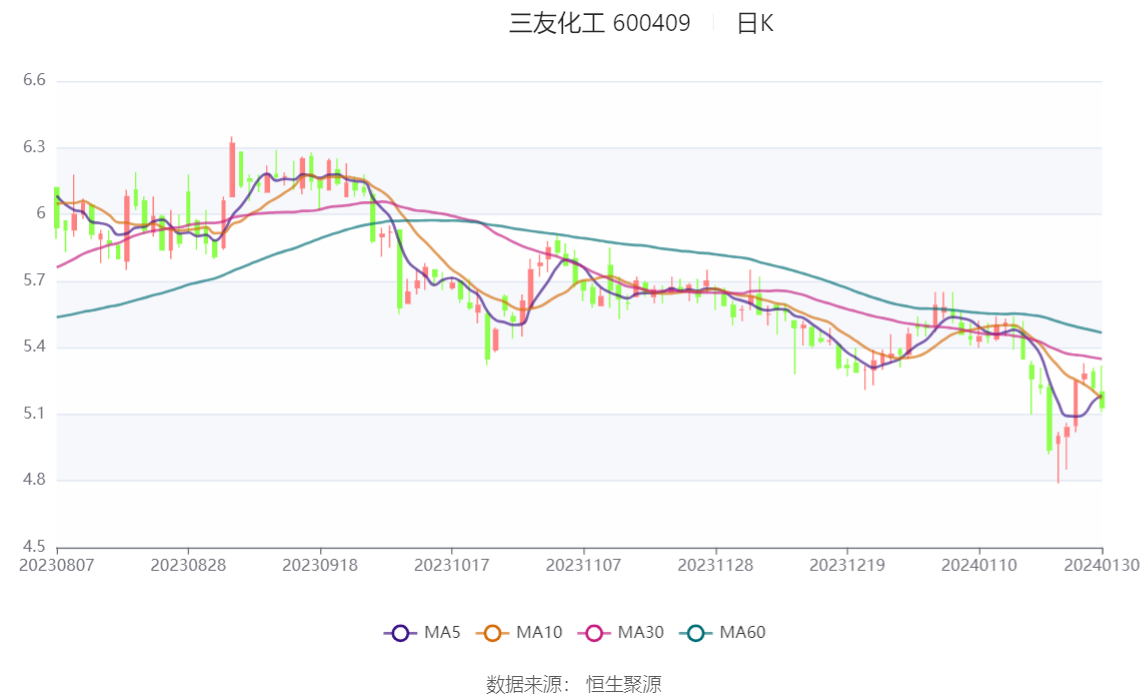Click the 日K label in the title
1148x699 pixels.
(755, 23)
